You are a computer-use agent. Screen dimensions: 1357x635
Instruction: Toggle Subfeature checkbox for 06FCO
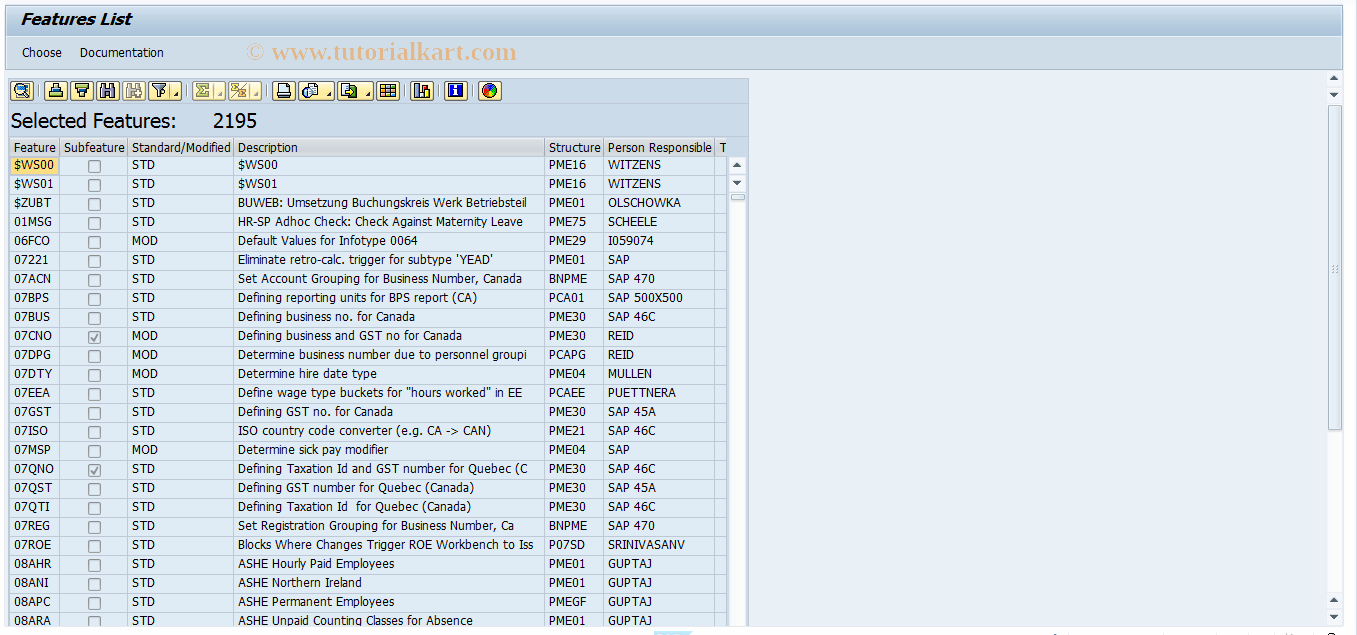pyautogui.click(x=94, y=242)
